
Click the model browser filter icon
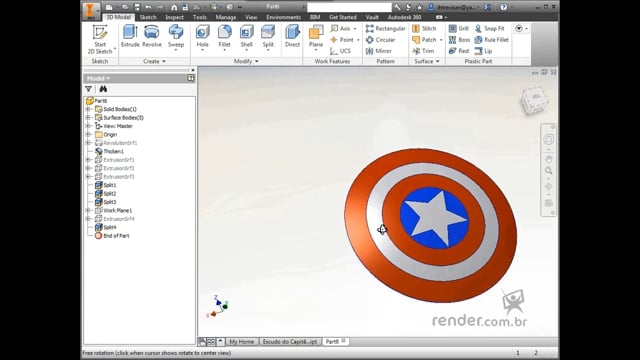[89, 89]
